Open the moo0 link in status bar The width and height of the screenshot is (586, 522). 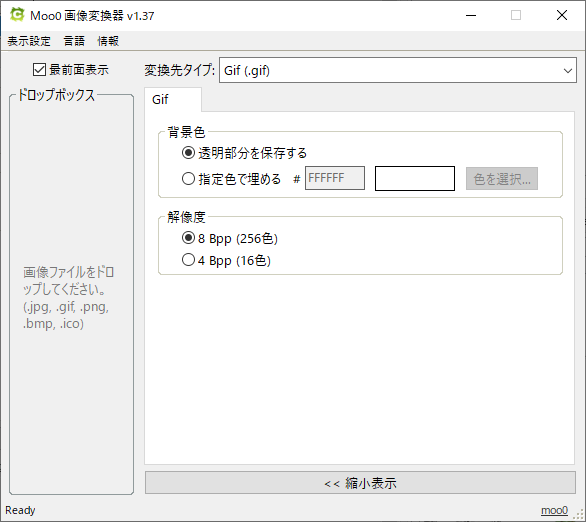click(554, 510)
